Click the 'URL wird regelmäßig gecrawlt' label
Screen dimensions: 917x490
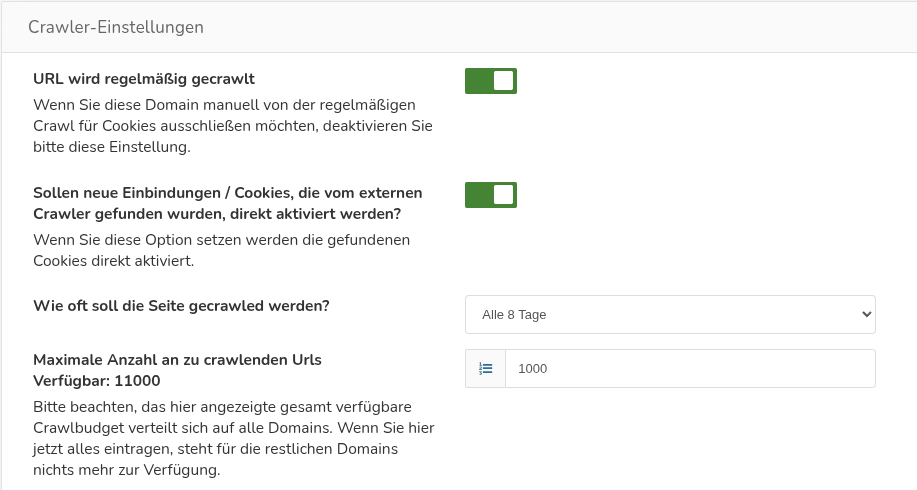pyautogui.click(x=144, y=78)
